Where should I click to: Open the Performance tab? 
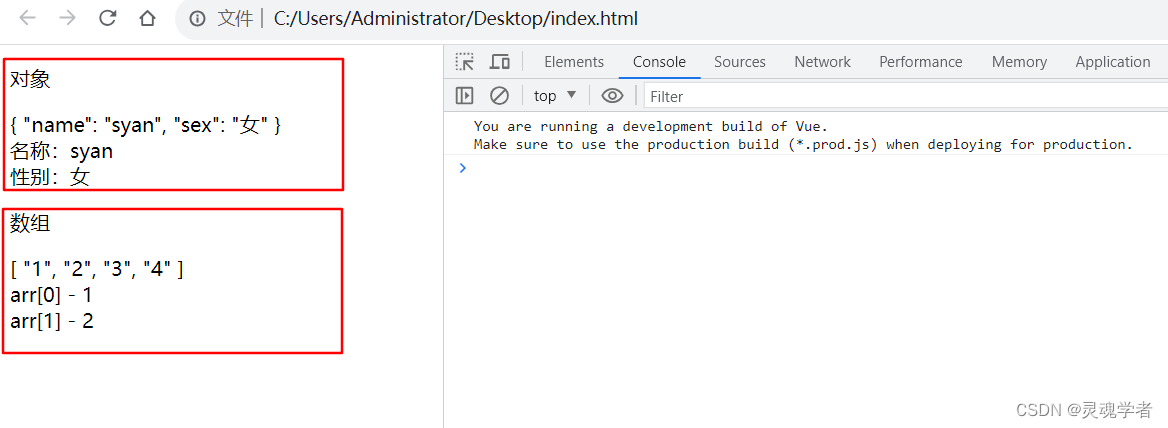tap(921, 62)
